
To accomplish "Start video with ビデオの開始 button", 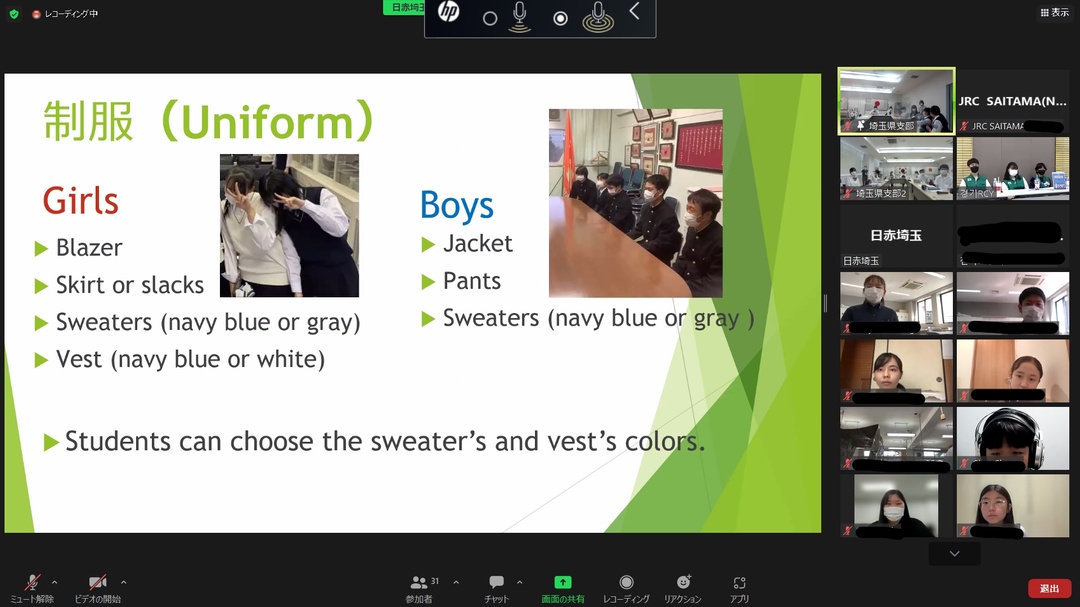I will click(x=97, y=587).
